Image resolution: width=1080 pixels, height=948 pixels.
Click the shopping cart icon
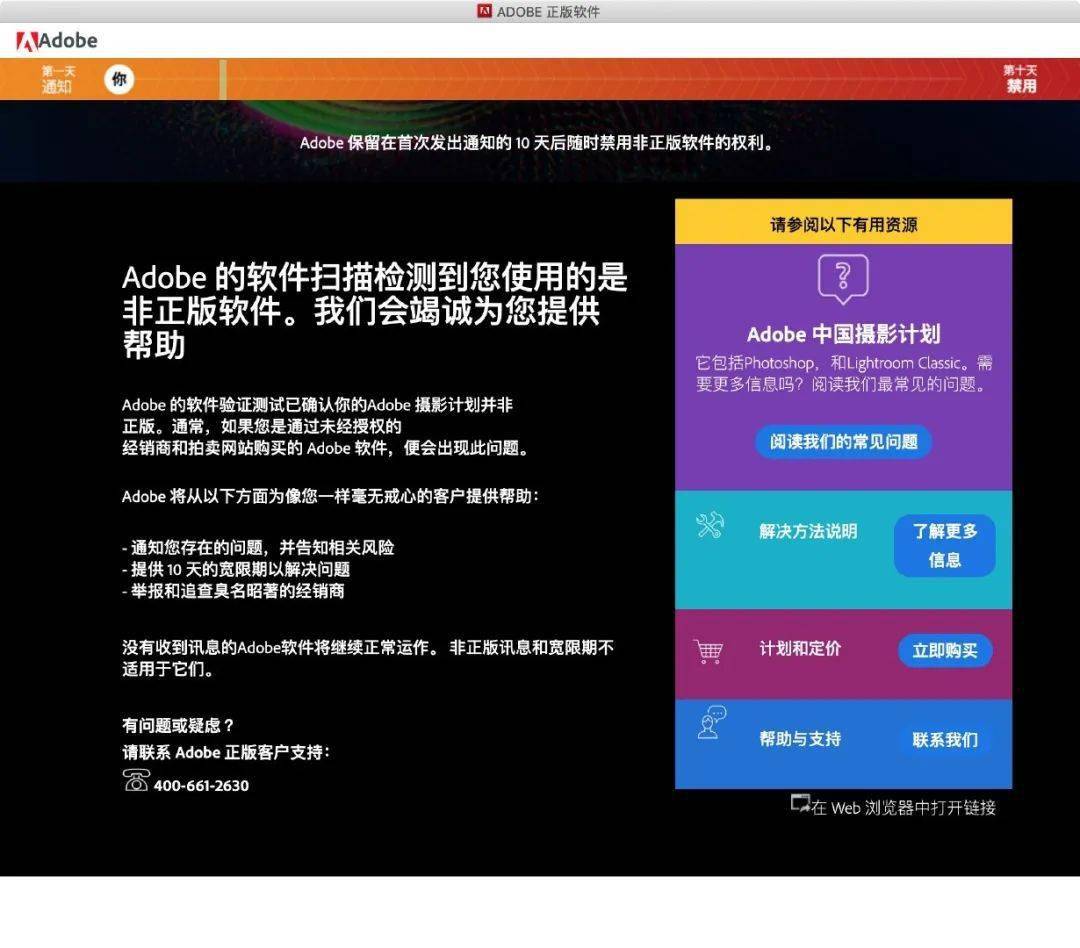pyautogui.click(x=708, y=651)
